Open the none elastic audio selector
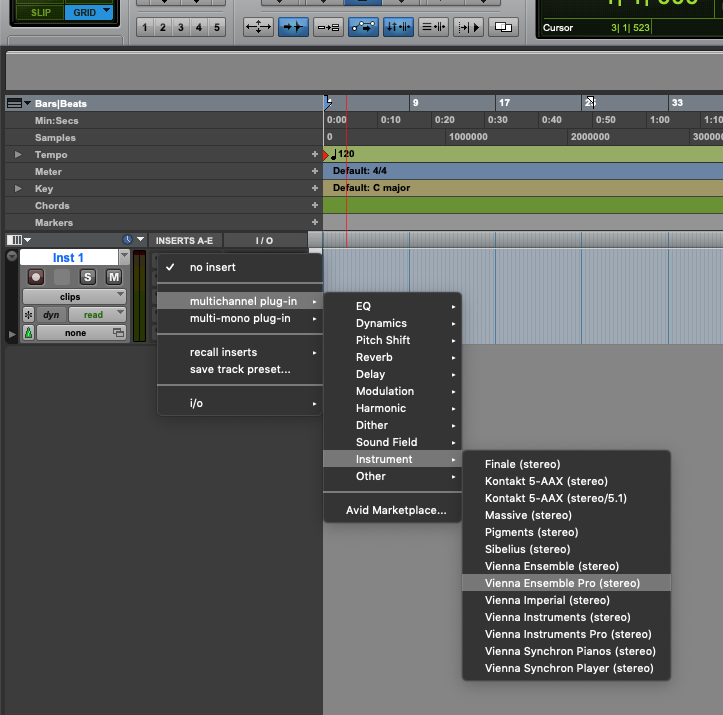The height and width of the screenshot is (715, 723). tap(81, 333)
